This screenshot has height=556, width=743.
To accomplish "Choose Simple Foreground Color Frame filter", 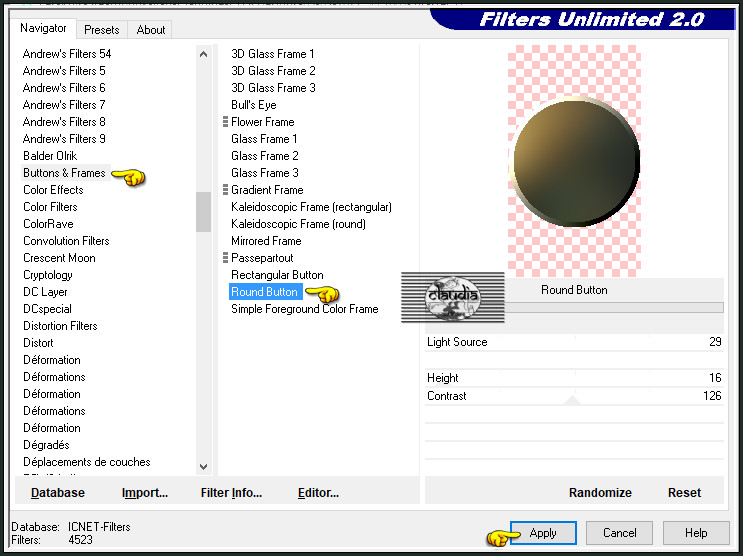I will tap(305, 309).
